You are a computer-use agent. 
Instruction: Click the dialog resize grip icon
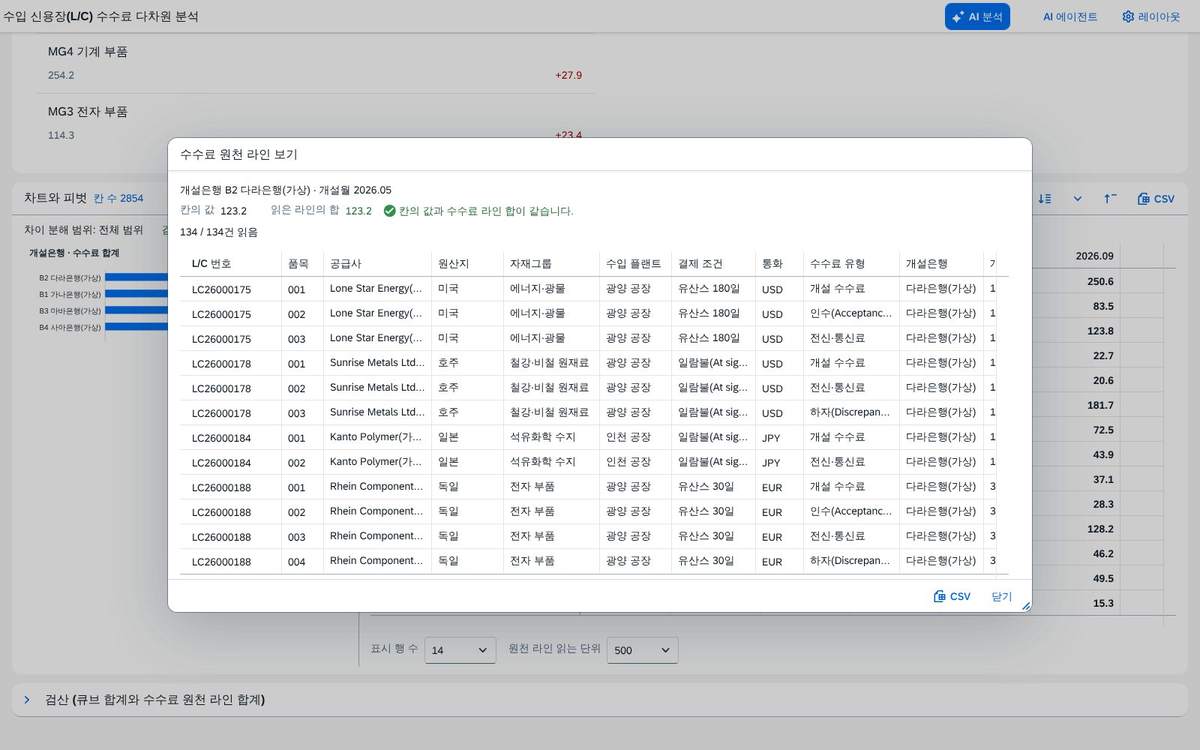coord(1025,605)
